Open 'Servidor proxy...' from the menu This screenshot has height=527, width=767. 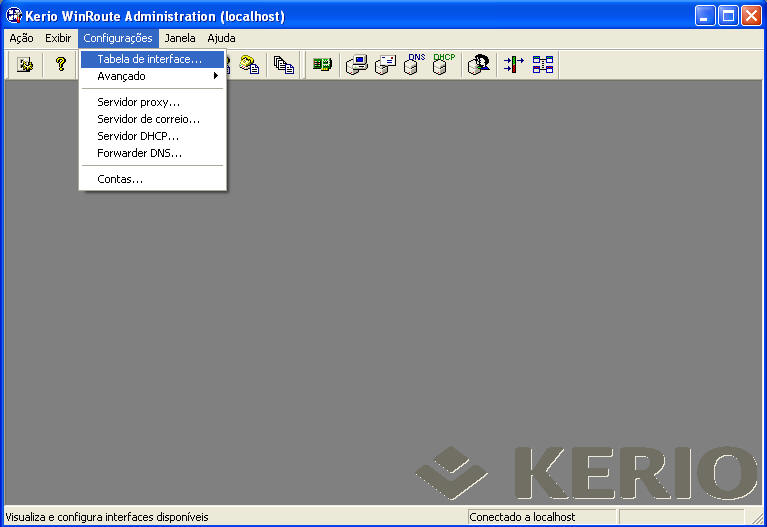click(x=138, y=102)
